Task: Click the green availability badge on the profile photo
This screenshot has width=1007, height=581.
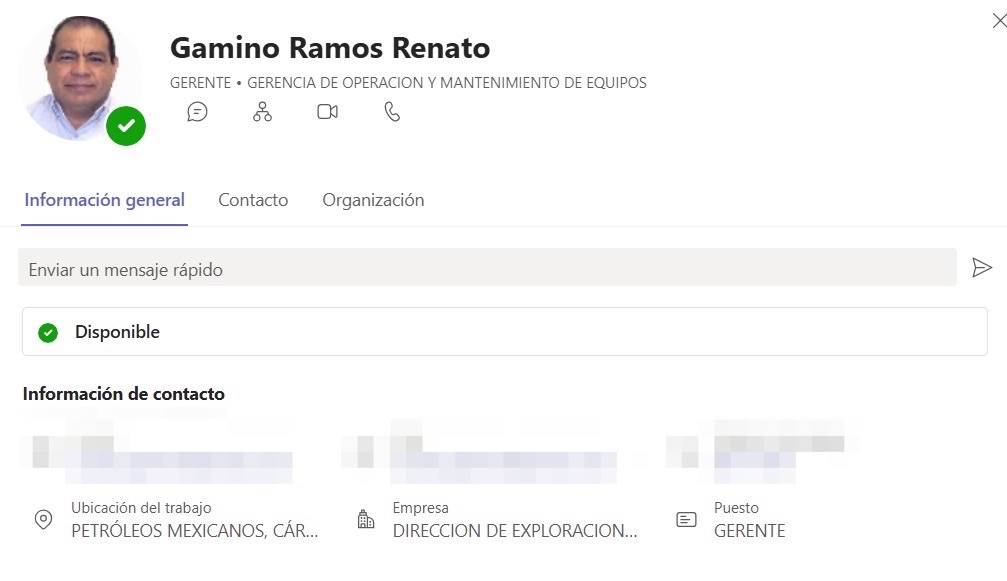Action: 126,126
